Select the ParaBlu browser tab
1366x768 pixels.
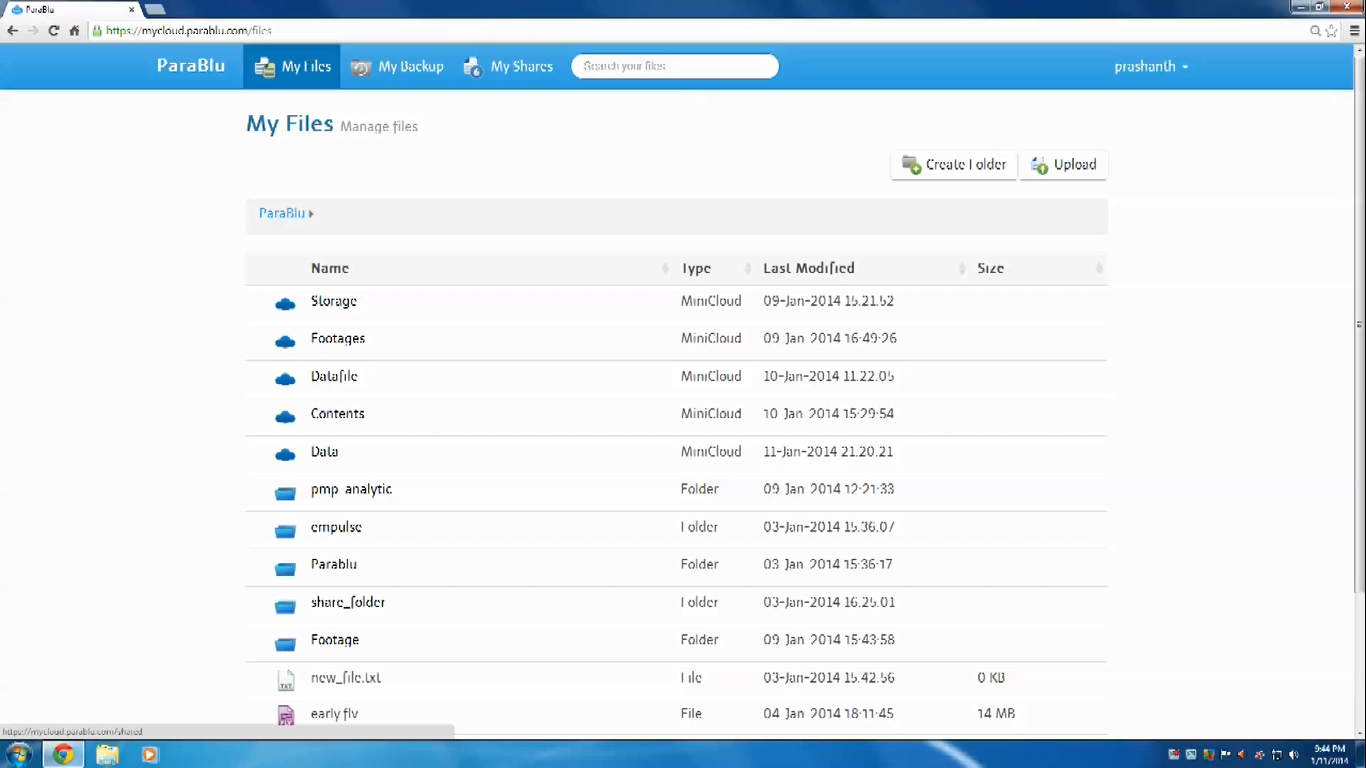coord(72,10)
